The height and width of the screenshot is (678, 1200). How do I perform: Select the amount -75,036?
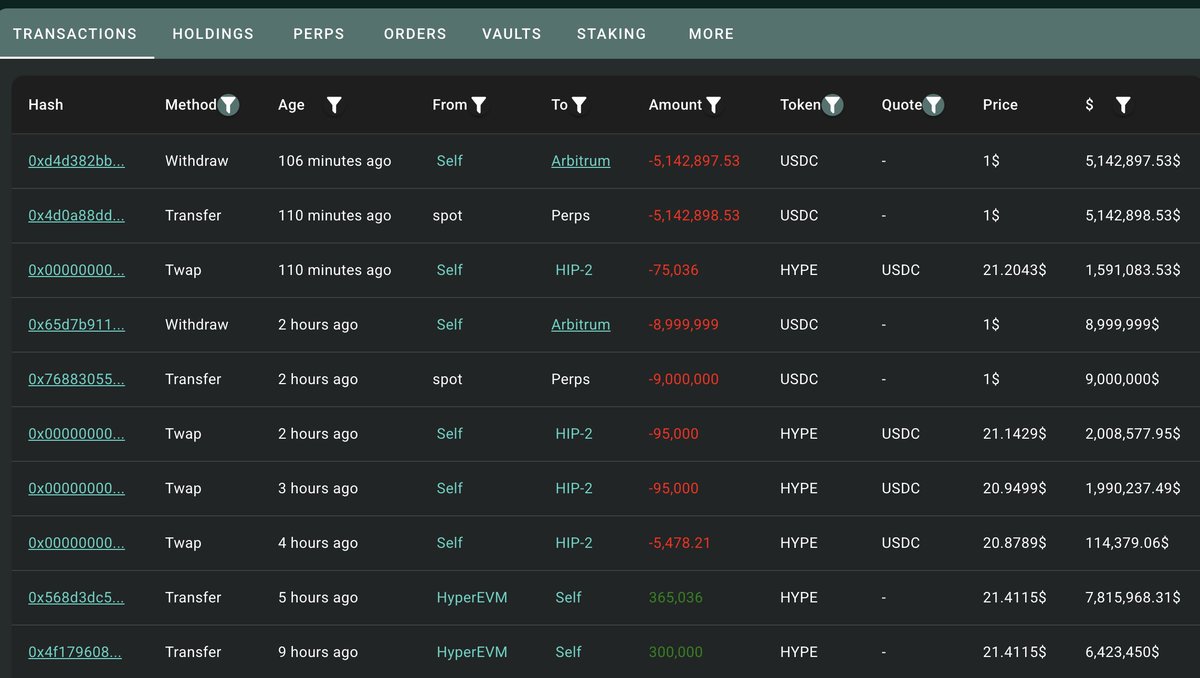coord(674,270)
